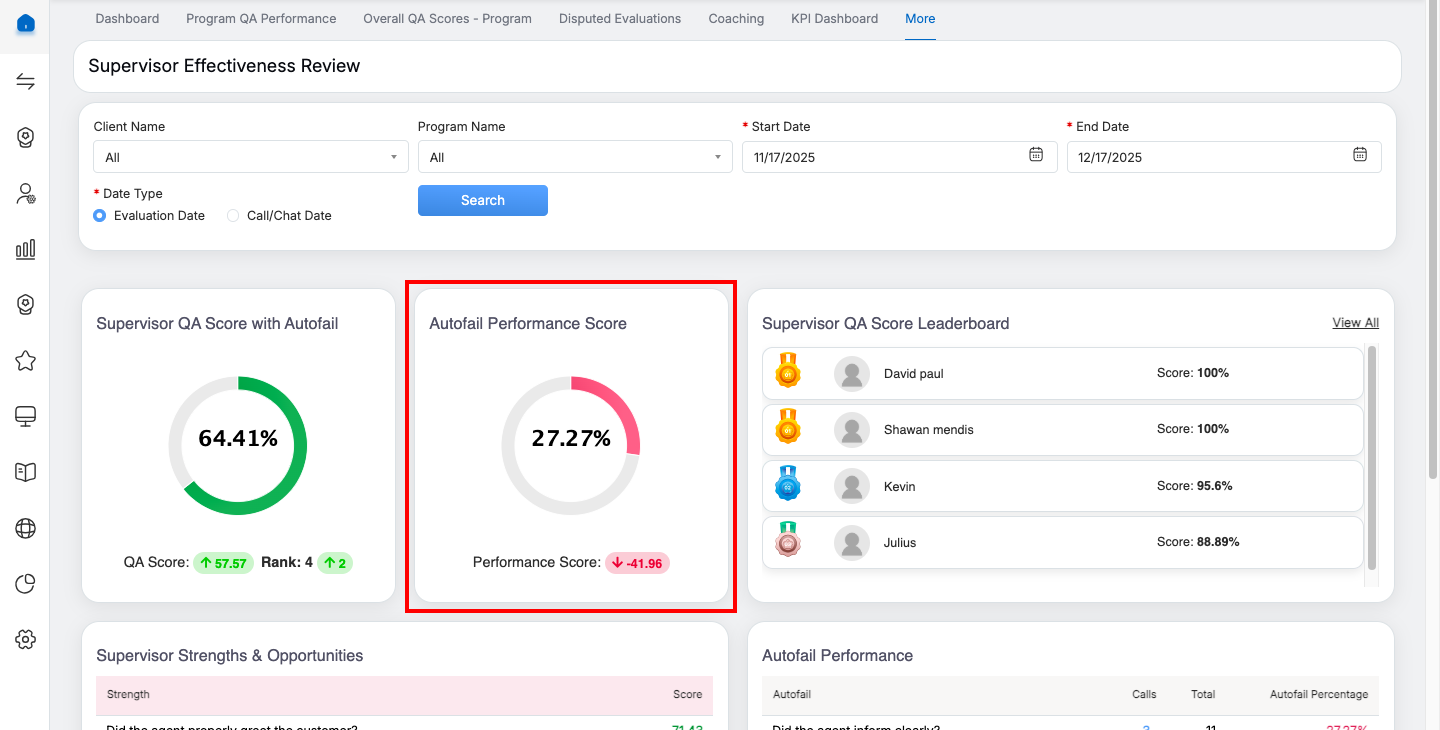Click the home icon in sidebar
The image size is (1440, 730).
coord(26,24)
